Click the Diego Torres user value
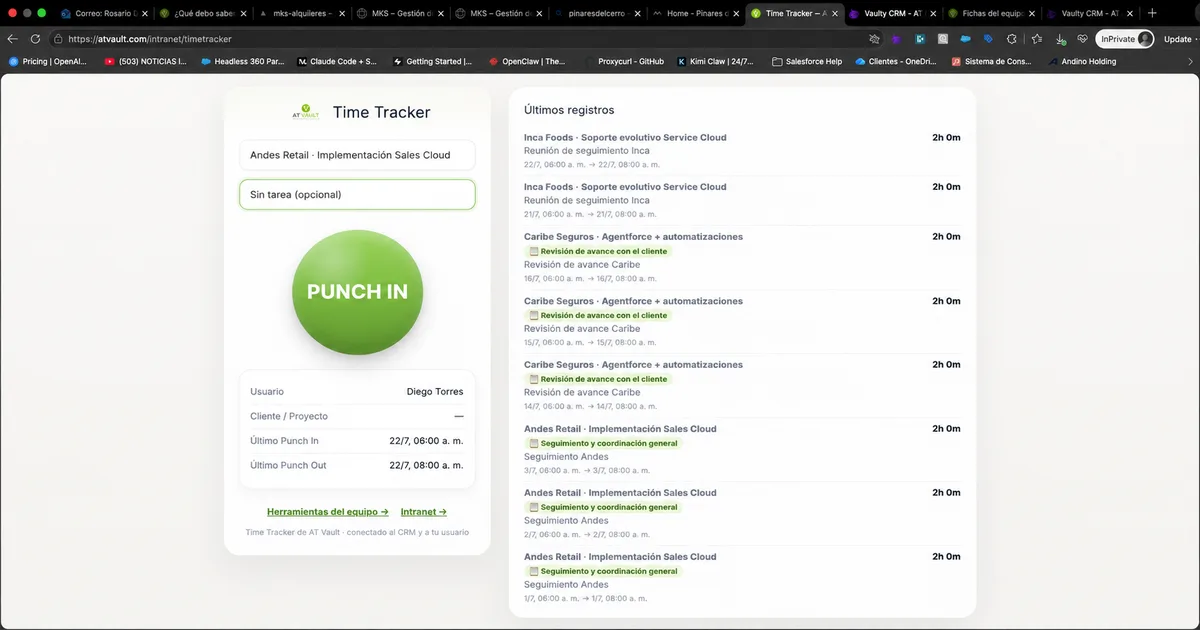The height and width of the screenshot is (630, 1200). point(435,392)
